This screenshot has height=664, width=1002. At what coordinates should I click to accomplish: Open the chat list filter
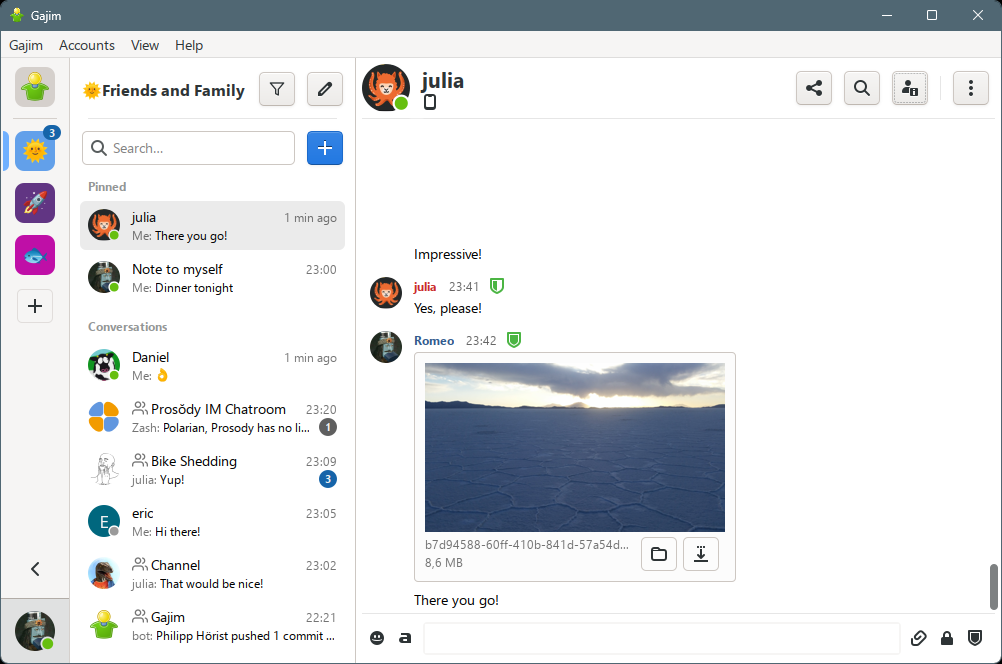click(277, 89)
